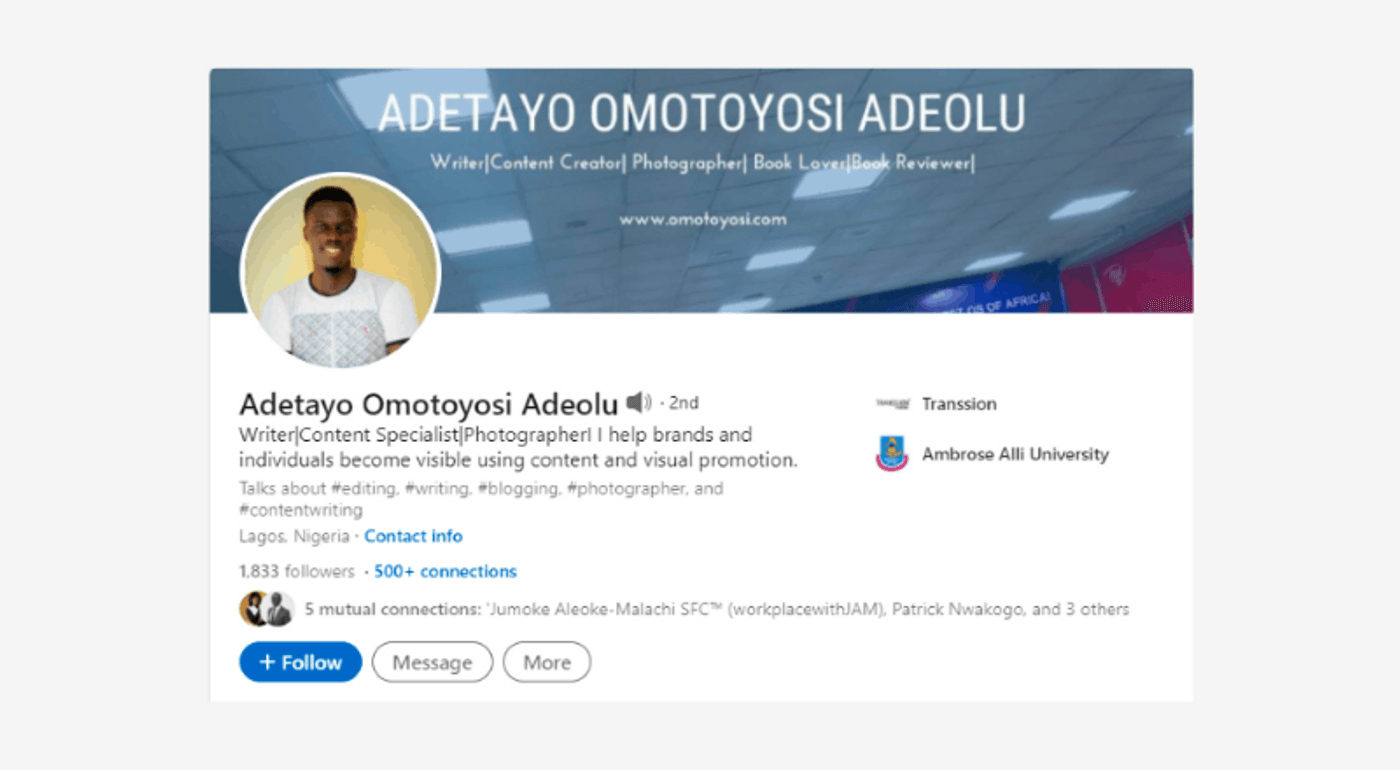The height and width of the screenshot is (770, 1400).
Task: Click the 1,833 followers count
Action: (x=296, y=572)
